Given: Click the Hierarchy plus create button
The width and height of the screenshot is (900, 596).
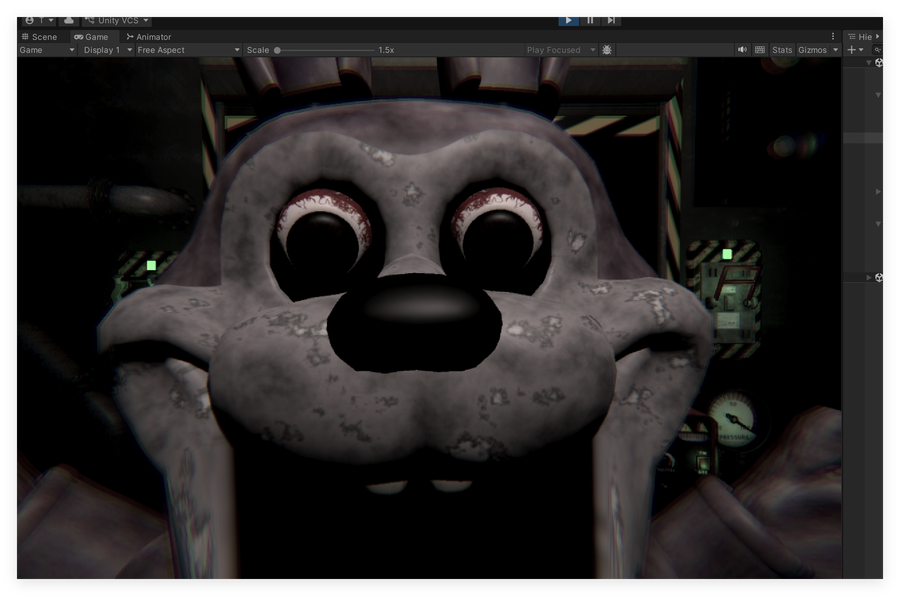Looking at the screenshot, I should point(855,50).
